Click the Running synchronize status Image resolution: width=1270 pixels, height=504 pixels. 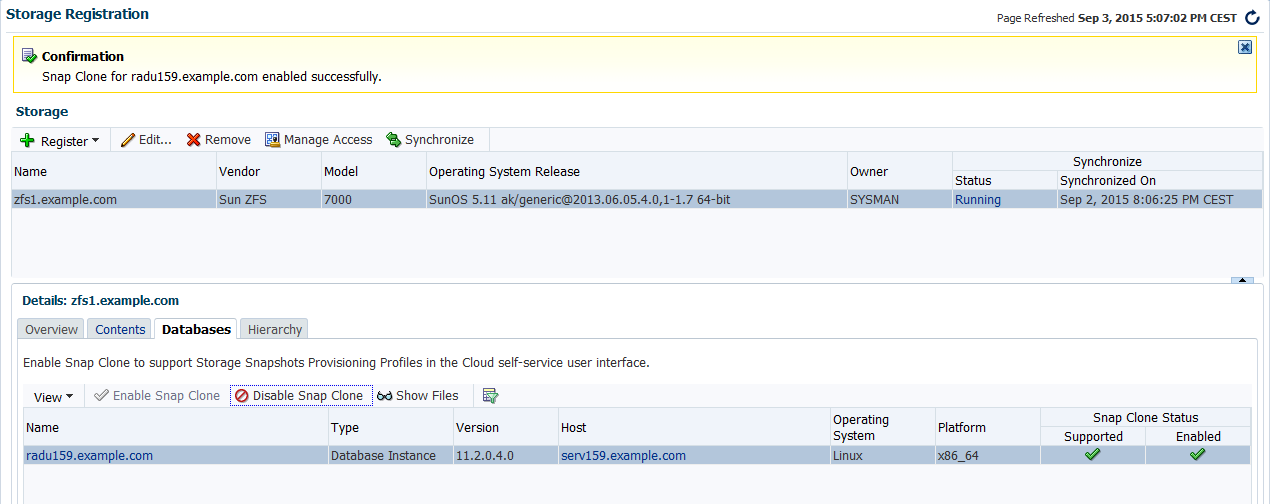977,200
